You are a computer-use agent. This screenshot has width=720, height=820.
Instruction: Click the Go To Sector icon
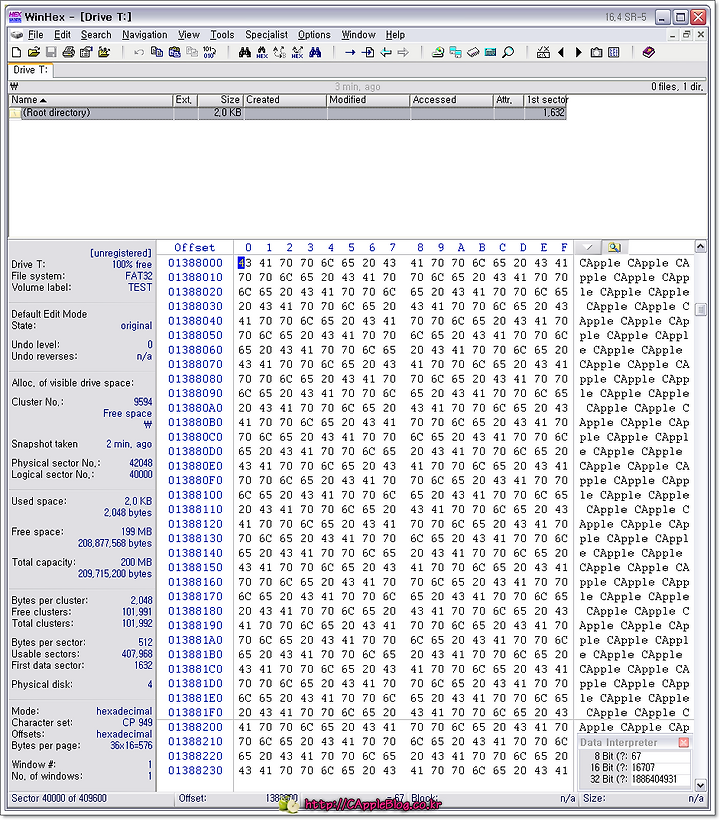pyautogui.click(x=368, y=52)
